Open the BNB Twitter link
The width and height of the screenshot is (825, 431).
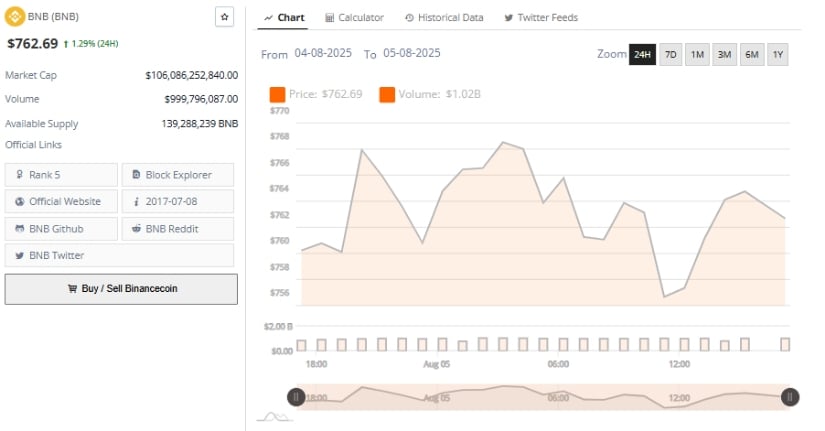(x=119, y=255)
